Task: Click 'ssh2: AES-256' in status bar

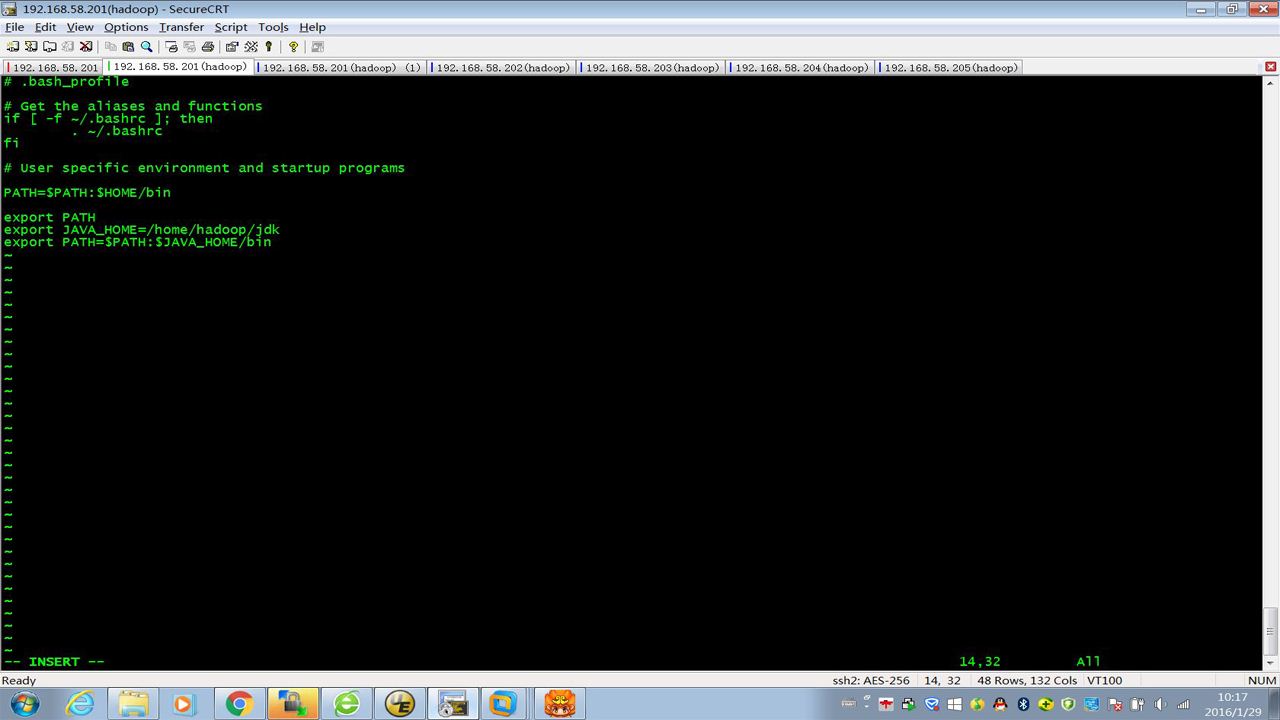Action: pos(871,681)
